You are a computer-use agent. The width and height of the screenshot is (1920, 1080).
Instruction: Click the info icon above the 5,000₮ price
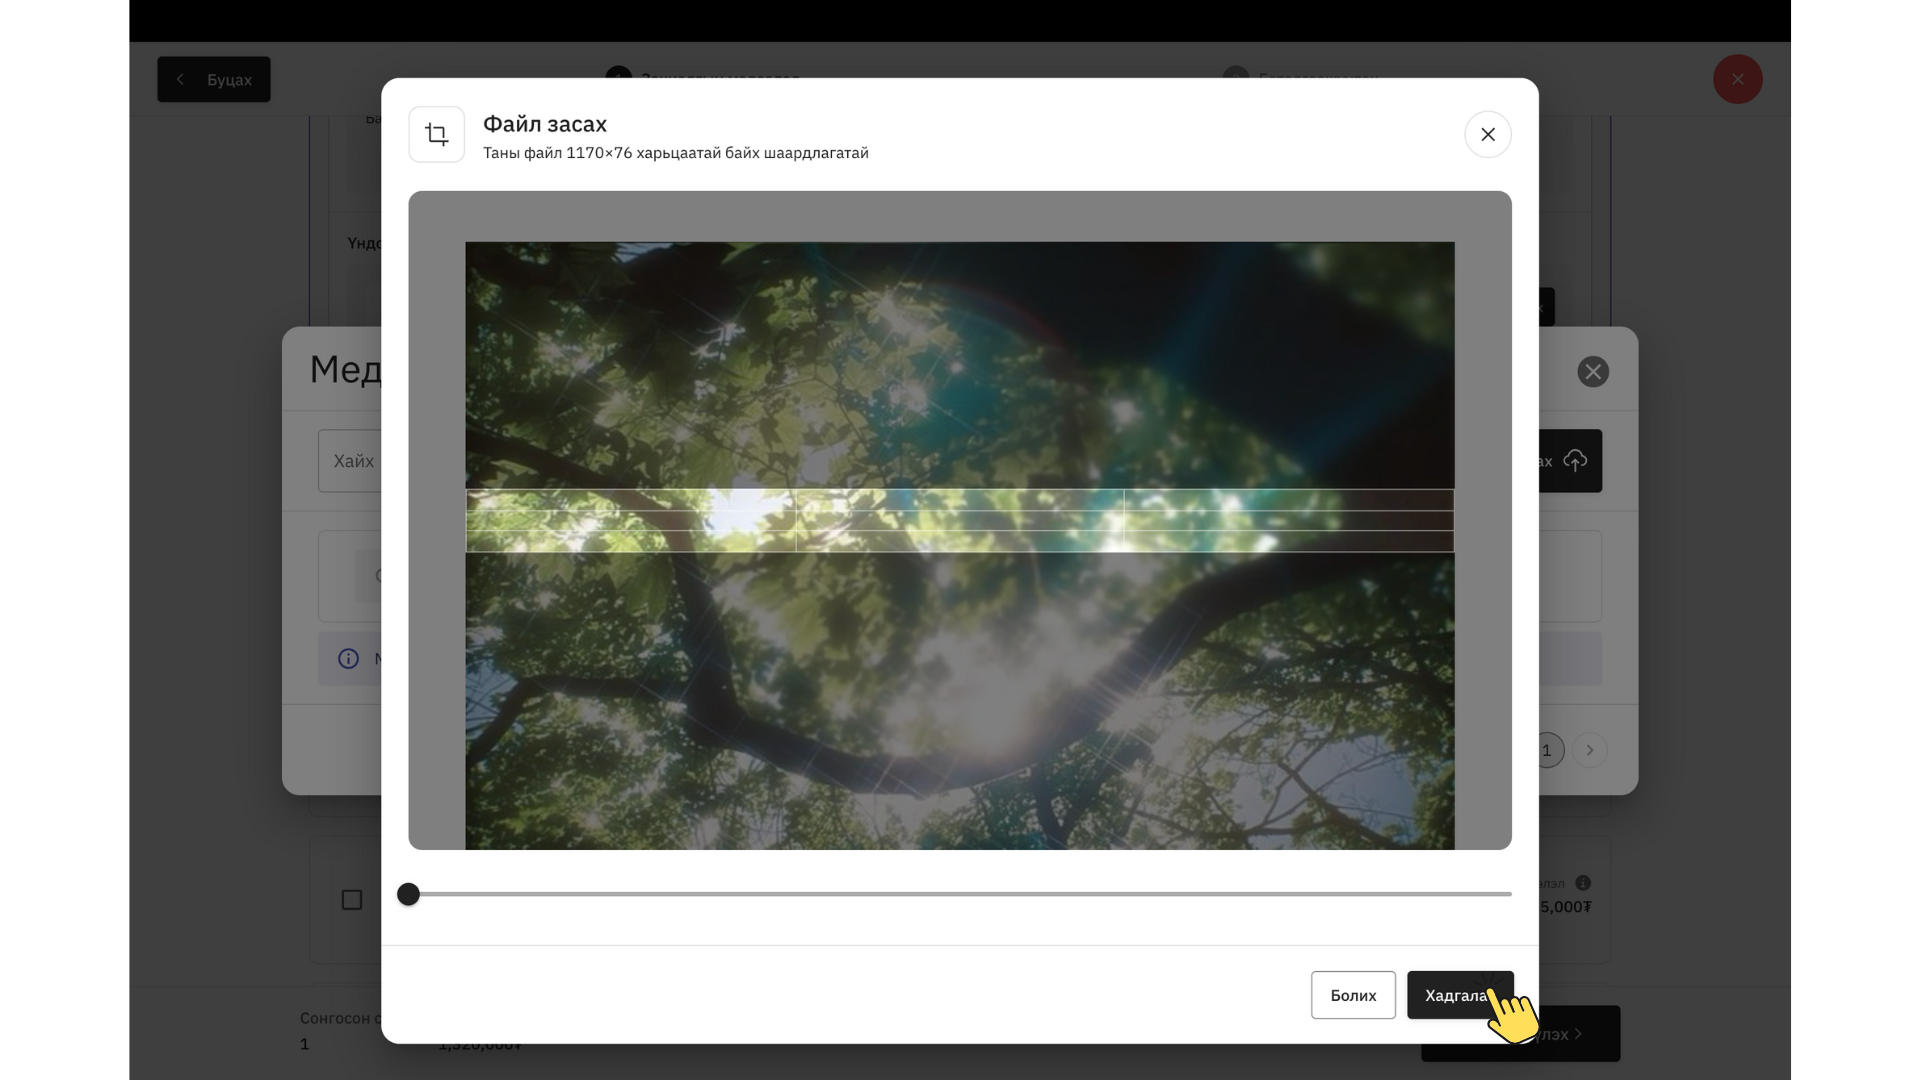pyautogui.click(x=1583, y=882)
